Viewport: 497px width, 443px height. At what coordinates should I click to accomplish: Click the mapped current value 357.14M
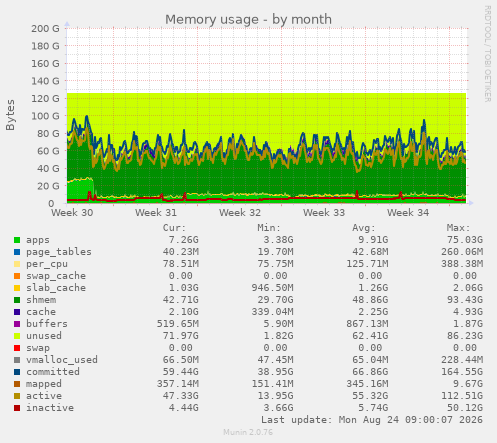178,384
